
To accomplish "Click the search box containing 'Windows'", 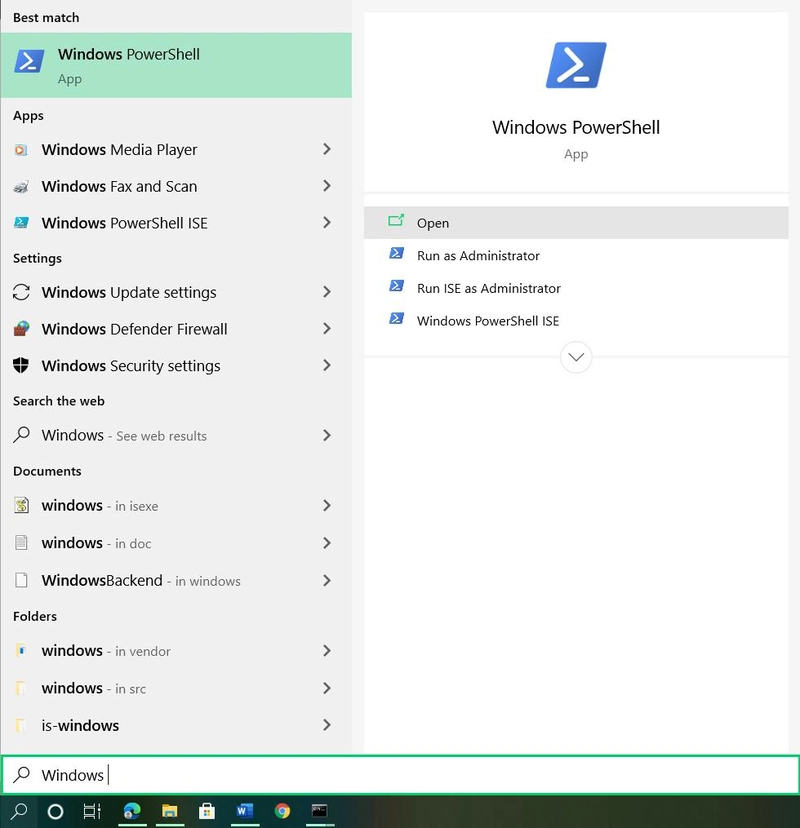I will (400, 775).
